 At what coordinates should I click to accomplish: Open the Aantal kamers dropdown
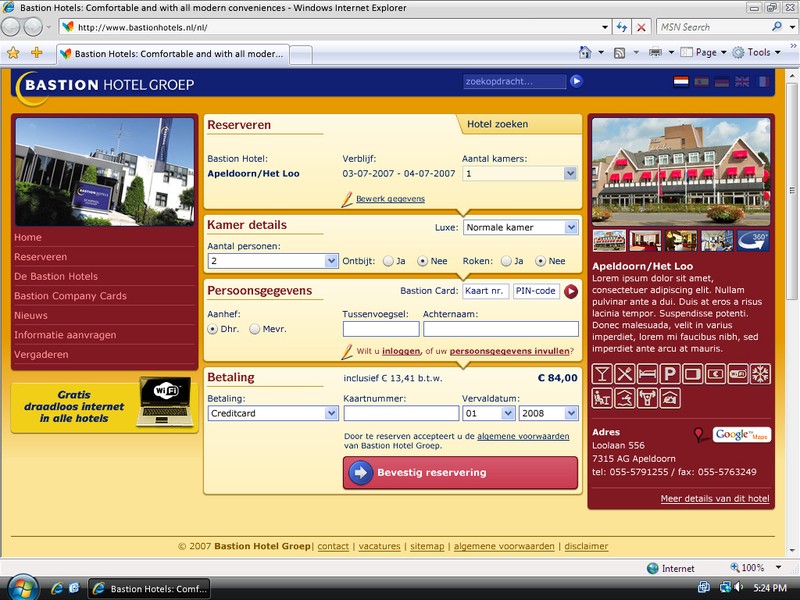tap(570, 173)
